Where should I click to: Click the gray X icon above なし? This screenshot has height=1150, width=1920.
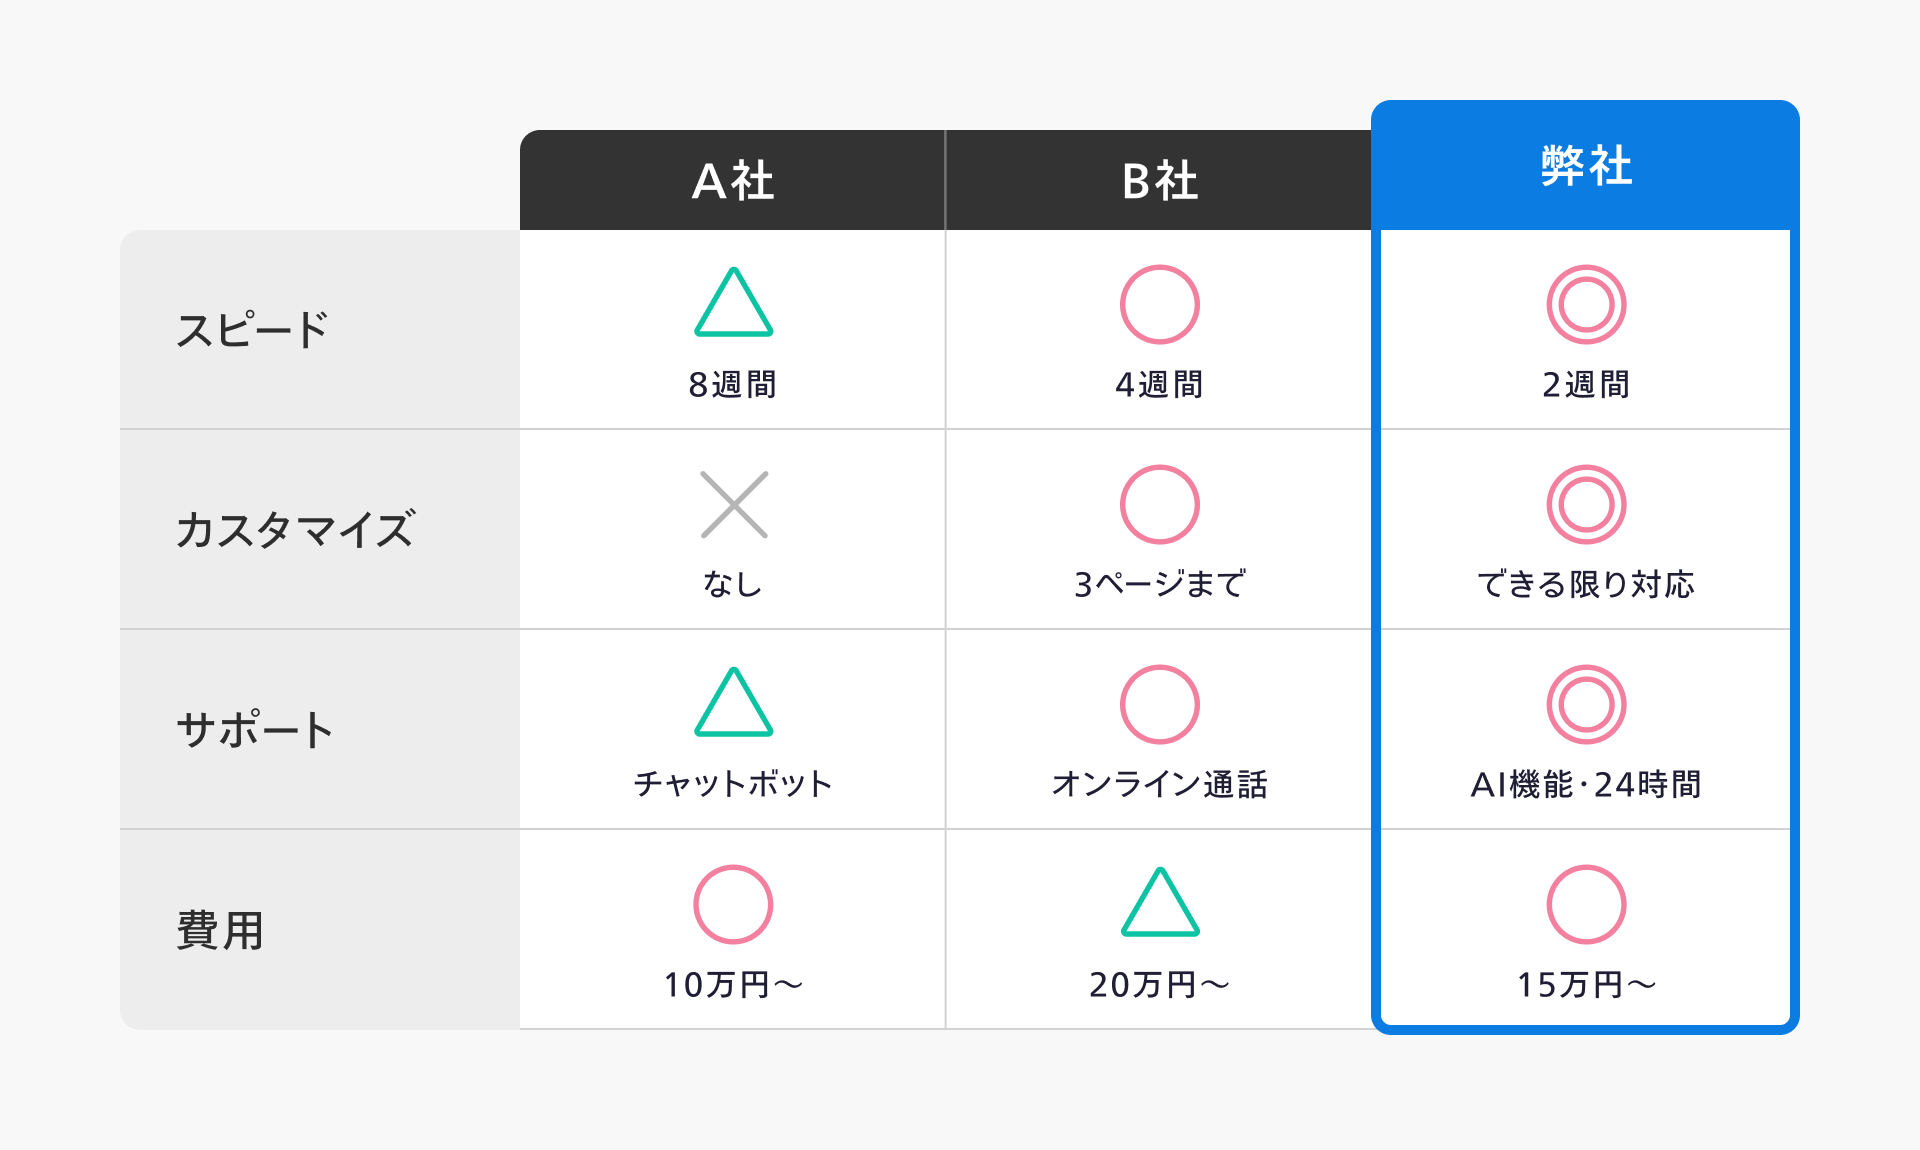click(733, 505)
